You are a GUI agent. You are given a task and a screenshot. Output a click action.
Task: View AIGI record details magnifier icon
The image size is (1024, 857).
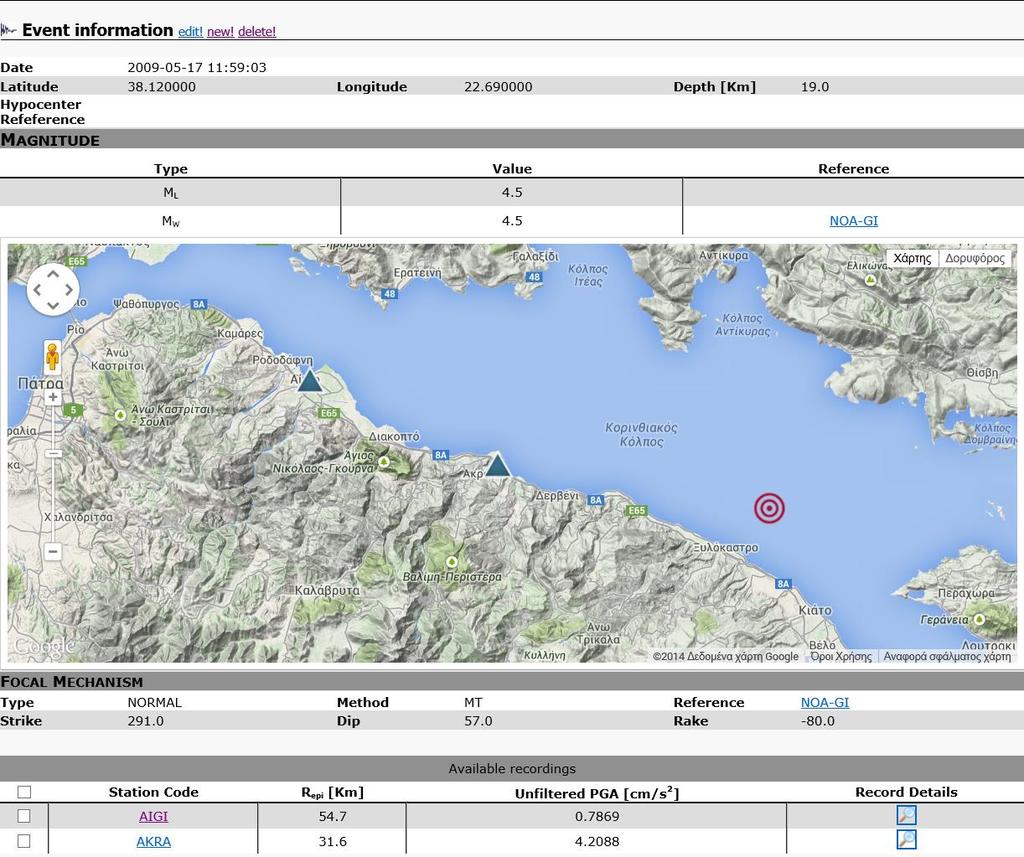click(906, 815)
